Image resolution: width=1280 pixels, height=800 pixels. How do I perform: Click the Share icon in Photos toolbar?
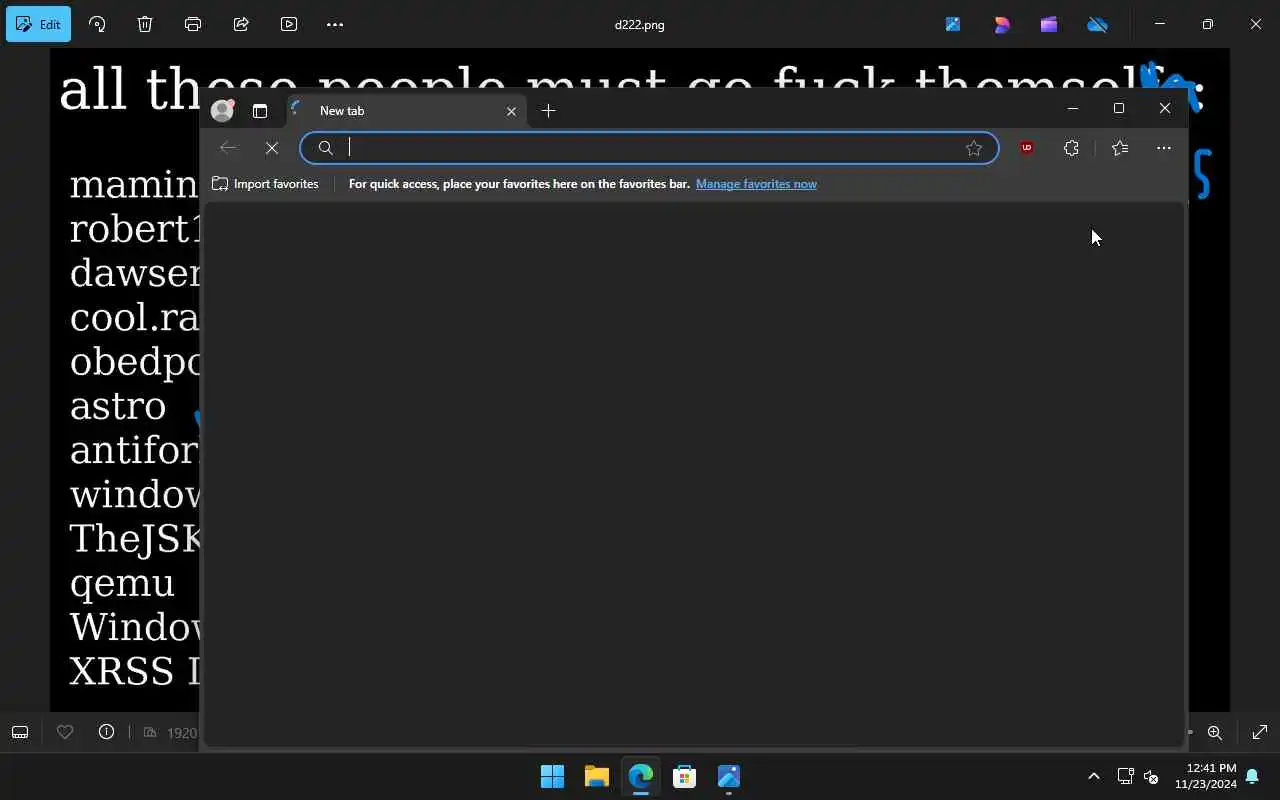(241, 24)
